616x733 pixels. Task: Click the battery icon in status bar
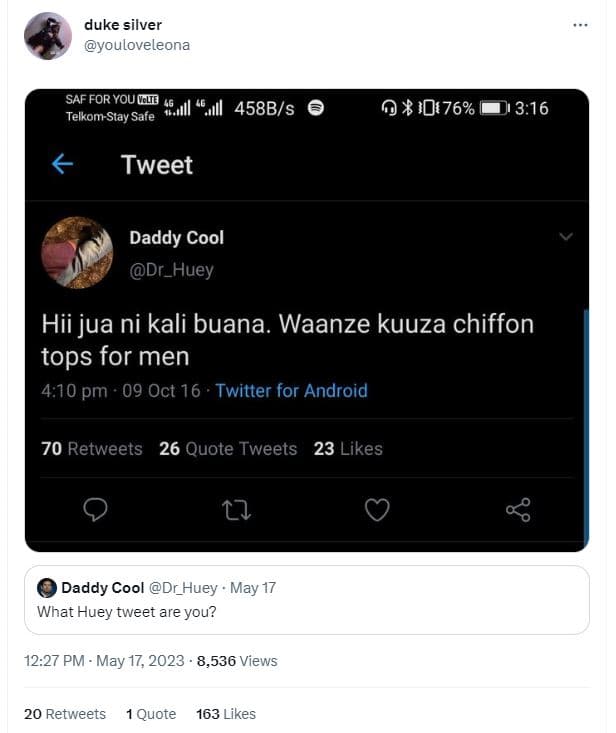click(494, 108)
